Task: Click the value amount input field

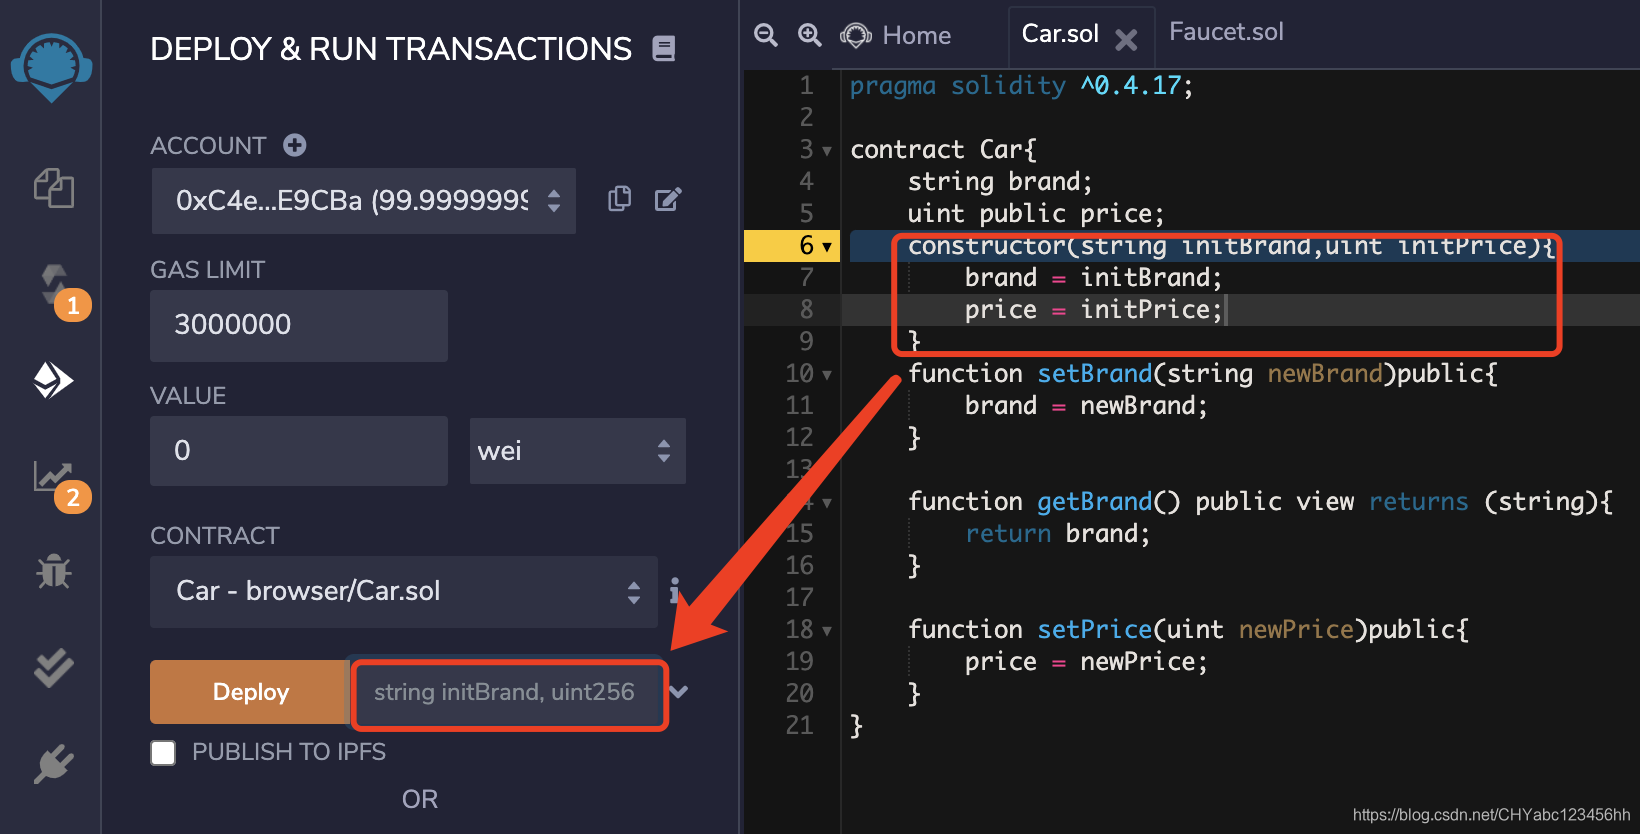Action: point(299,451)
